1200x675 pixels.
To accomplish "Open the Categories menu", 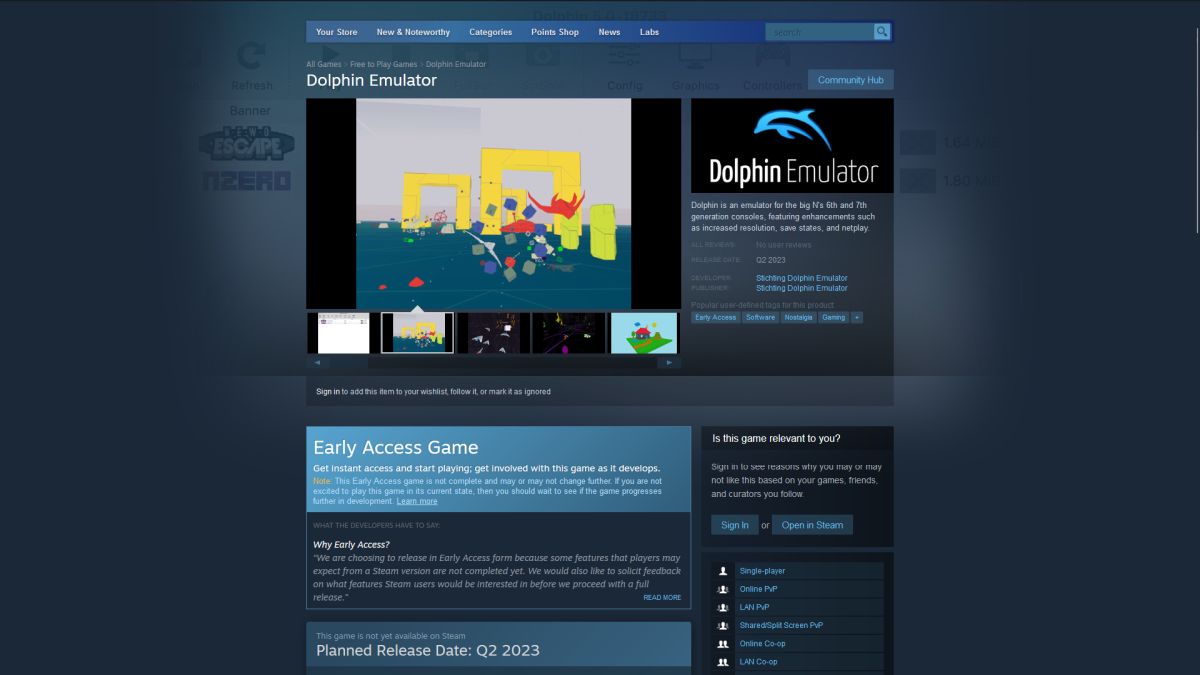I will tap(490, 32).
